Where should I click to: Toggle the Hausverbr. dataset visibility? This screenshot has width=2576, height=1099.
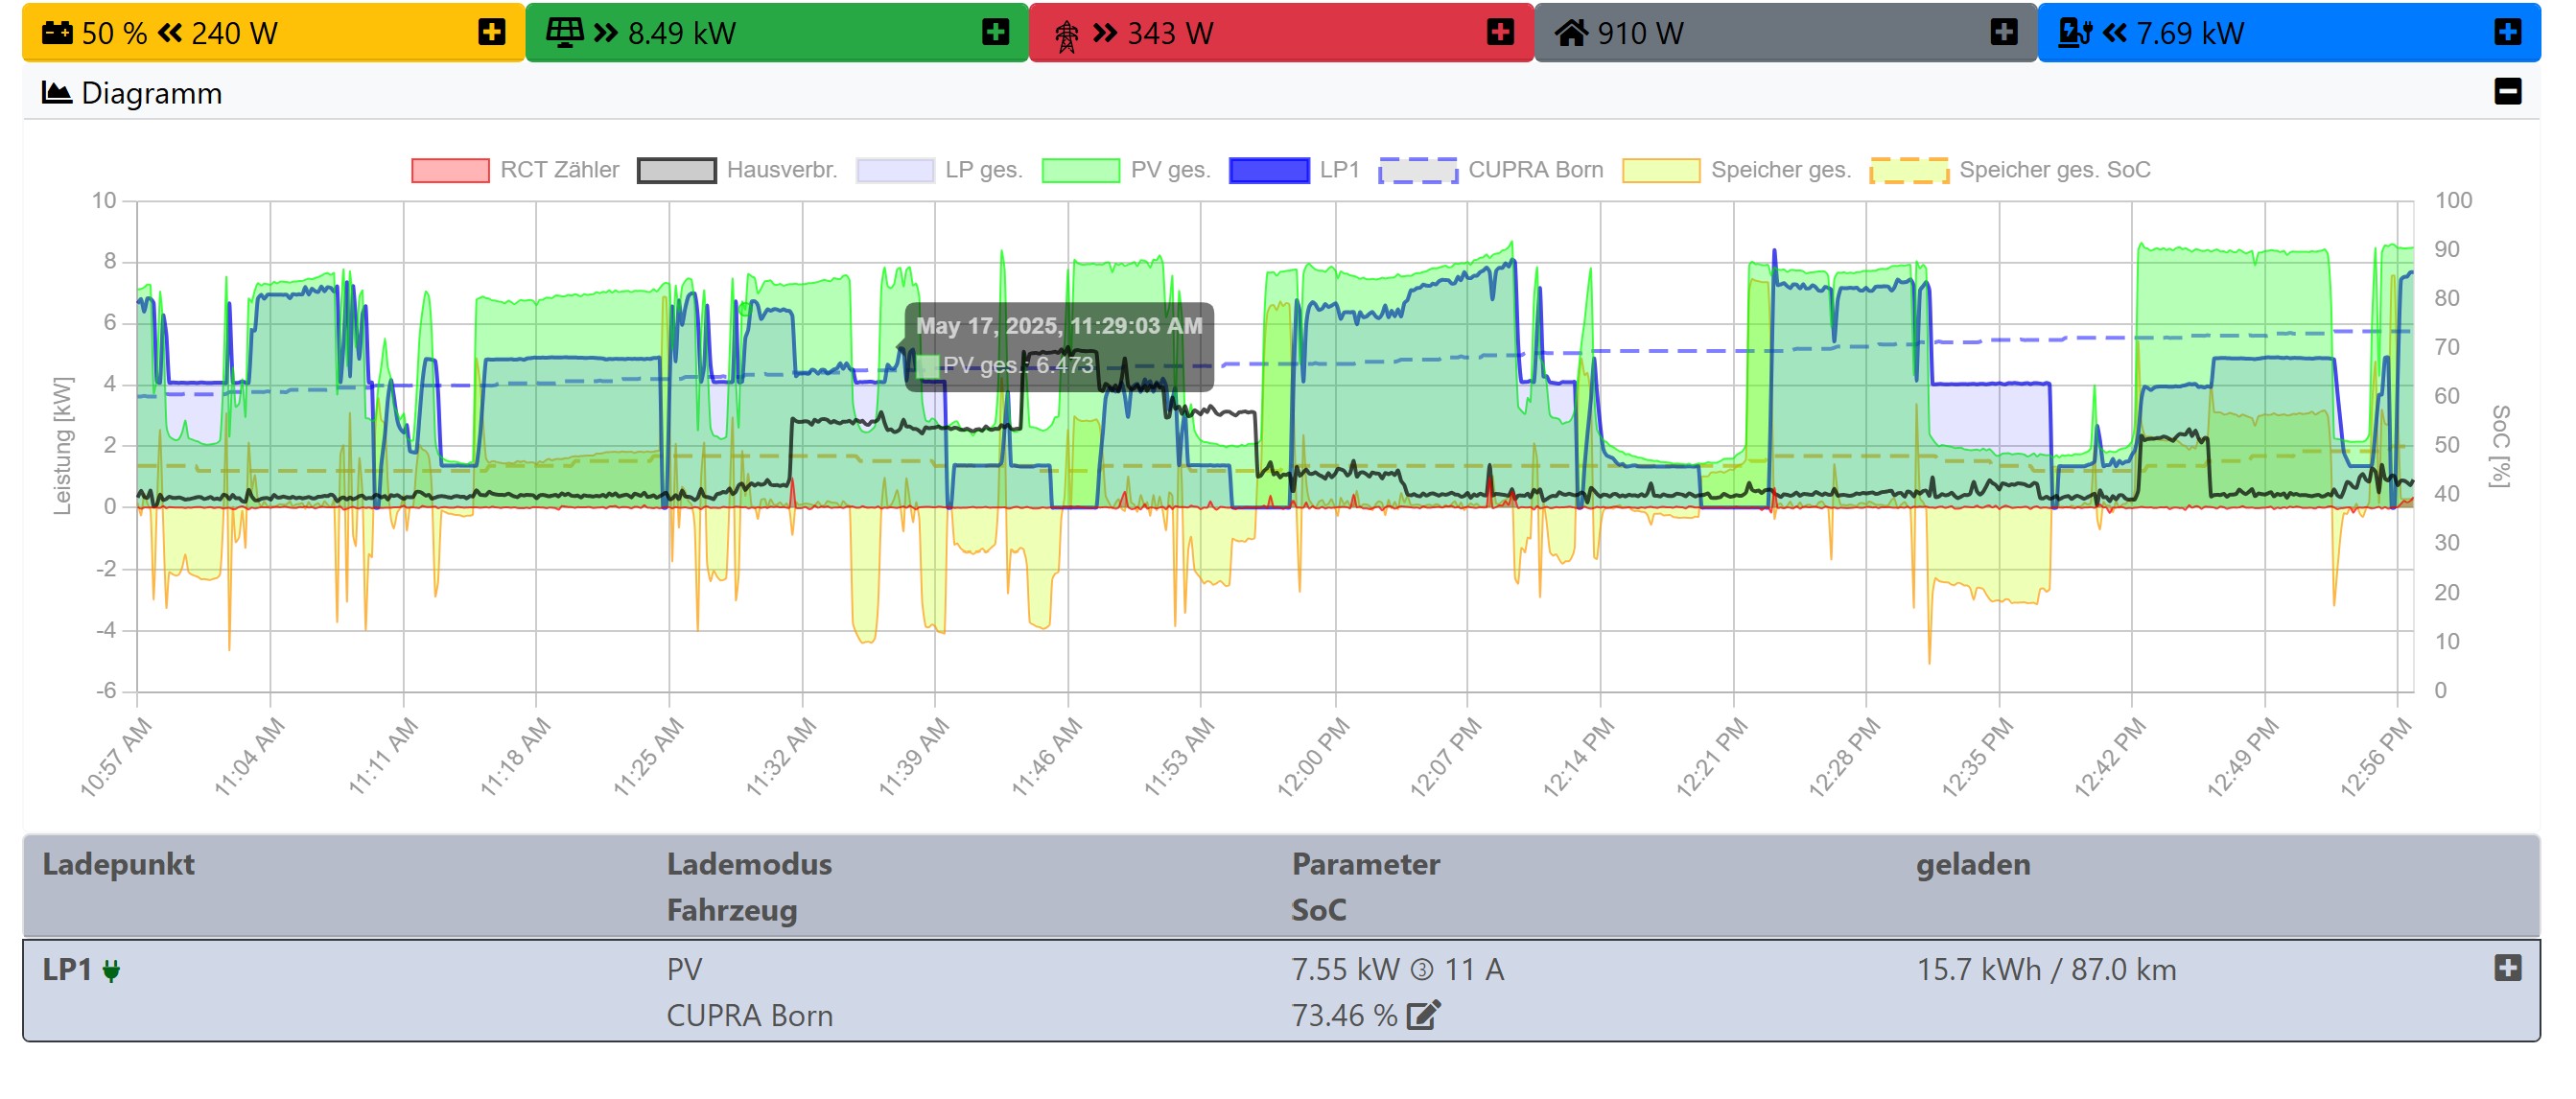676,170
